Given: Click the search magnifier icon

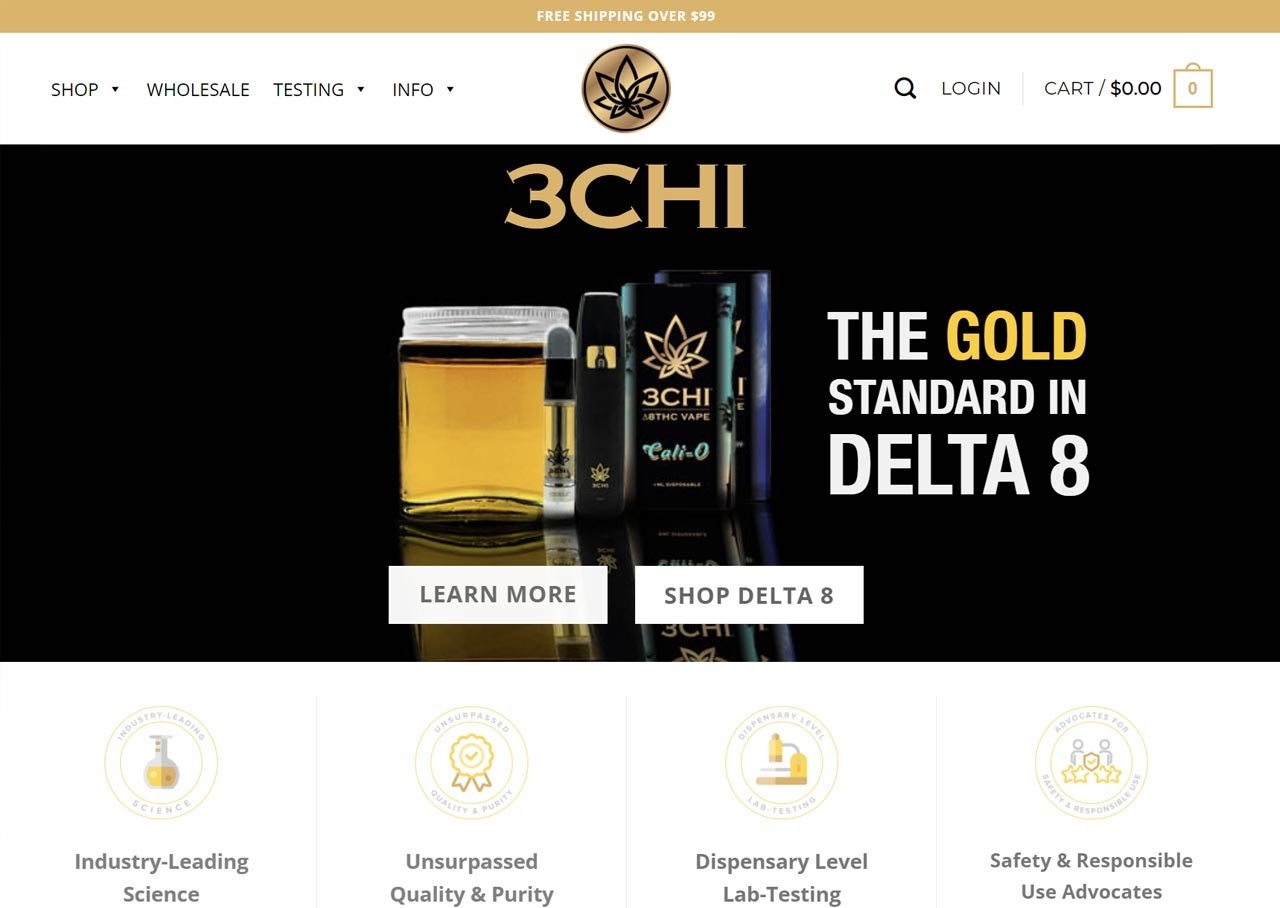Looking at the screenshot, I should [x=905, y=89].
